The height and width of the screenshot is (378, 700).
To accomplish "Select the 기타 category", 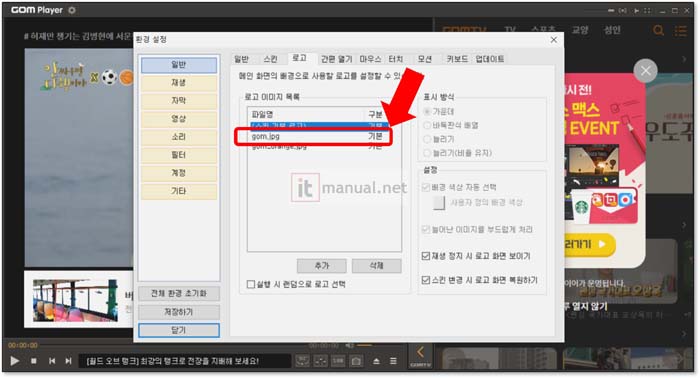I will pyautogui.click(x=179, y=191).
